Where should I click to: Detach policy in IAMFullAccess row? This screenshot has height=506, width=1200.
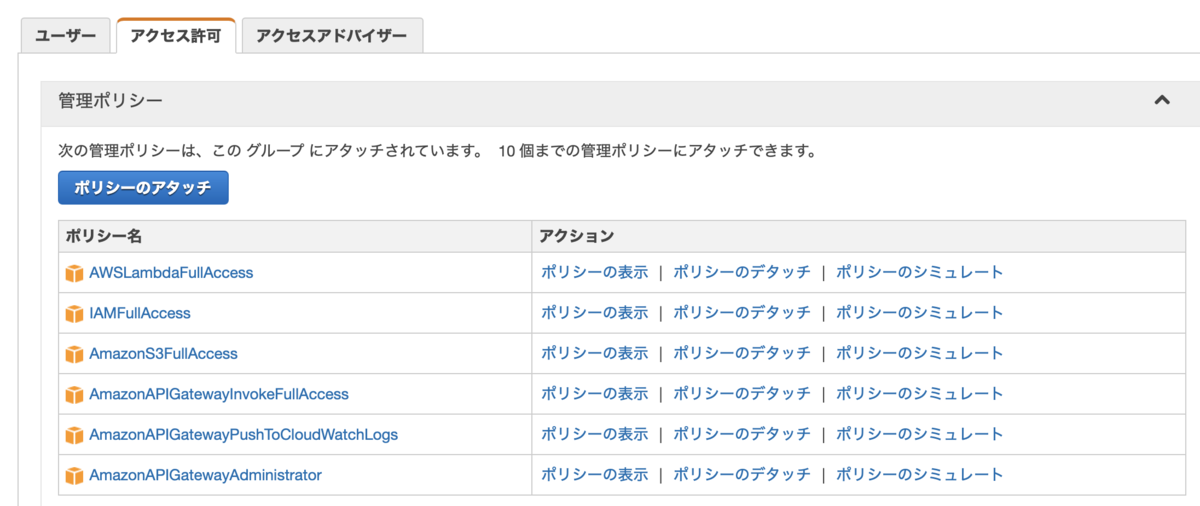point(741,313)
